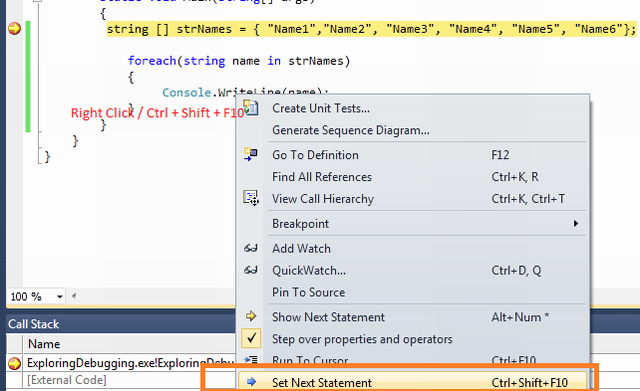
Task: Expand the Breakpoint submenu arrow
Action: point(576,223)
